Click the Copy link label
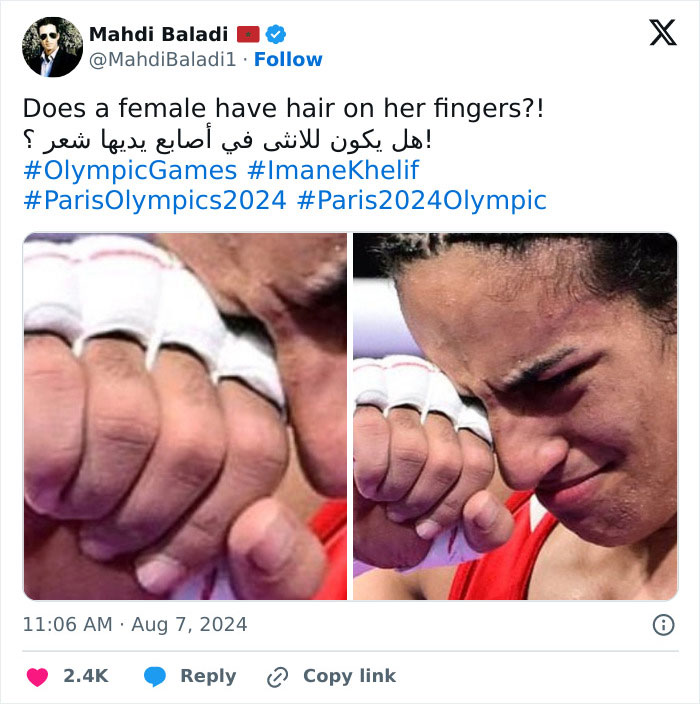This screenshot has width=700, height=704. pos(349,676)
